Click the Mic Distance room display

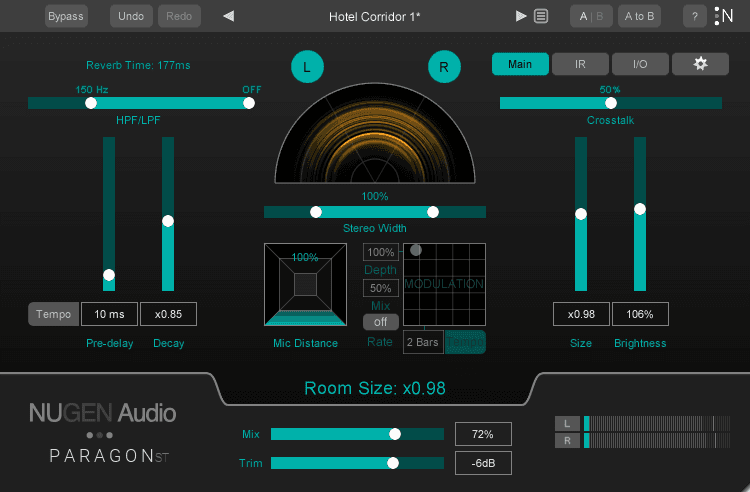coord(305,284)
